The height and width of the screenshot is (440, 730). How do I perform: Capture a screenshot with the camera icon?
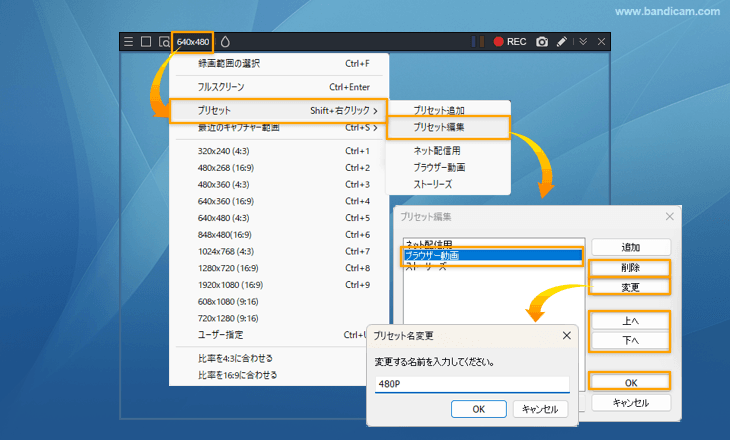pos(542,42)
